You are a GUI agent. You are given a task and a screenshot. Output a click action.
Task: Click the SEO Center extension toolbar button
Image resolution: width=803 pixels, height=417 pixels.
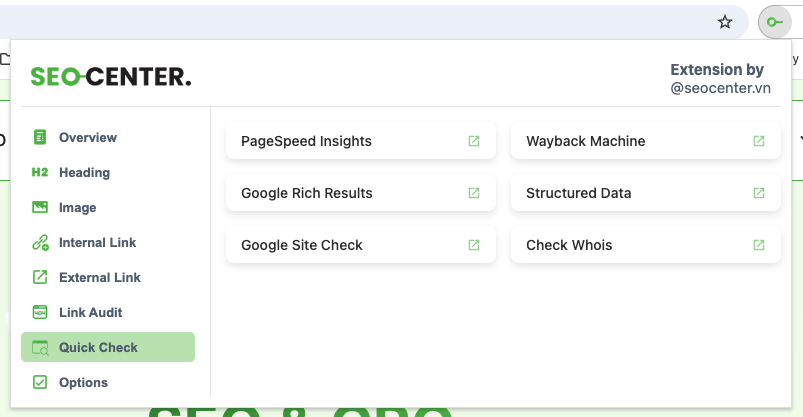[775, 21]
